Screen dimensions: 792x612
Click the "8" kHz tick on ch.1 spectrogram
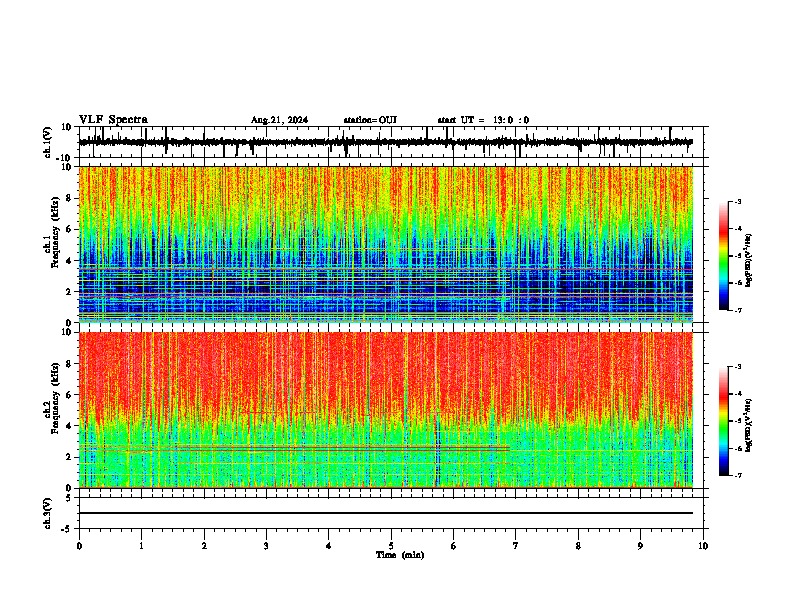point(70,198)
